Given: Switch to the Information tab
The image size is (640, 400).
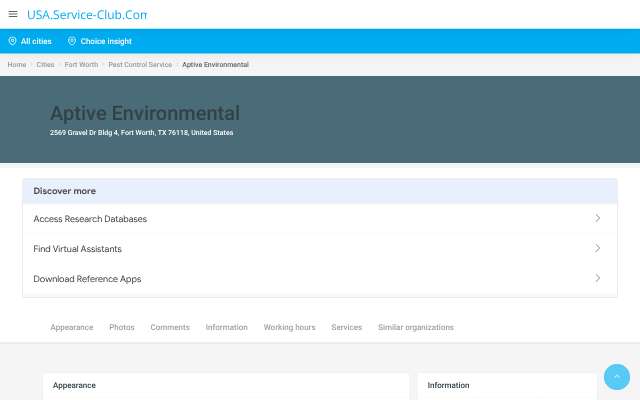Looking at the screenshot, I should (227, 327).
